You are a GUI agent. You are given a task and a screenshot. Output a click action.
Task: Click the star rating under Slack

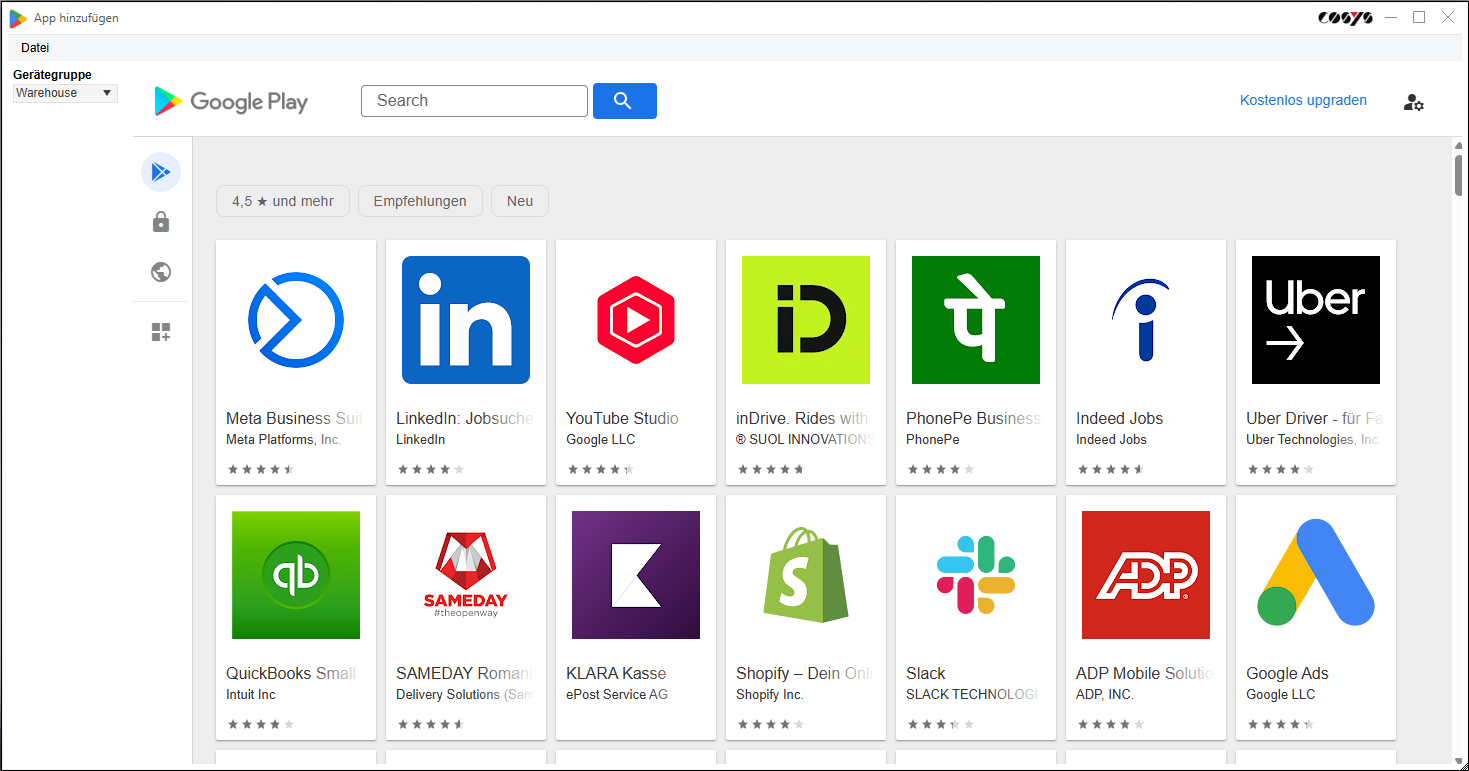(940, 725)
